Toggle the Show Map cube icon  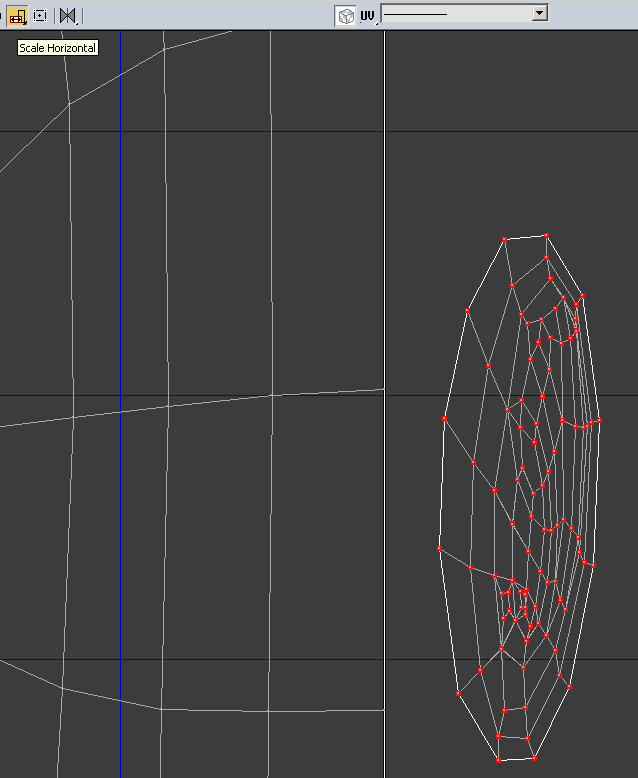[x=345, y=15]
